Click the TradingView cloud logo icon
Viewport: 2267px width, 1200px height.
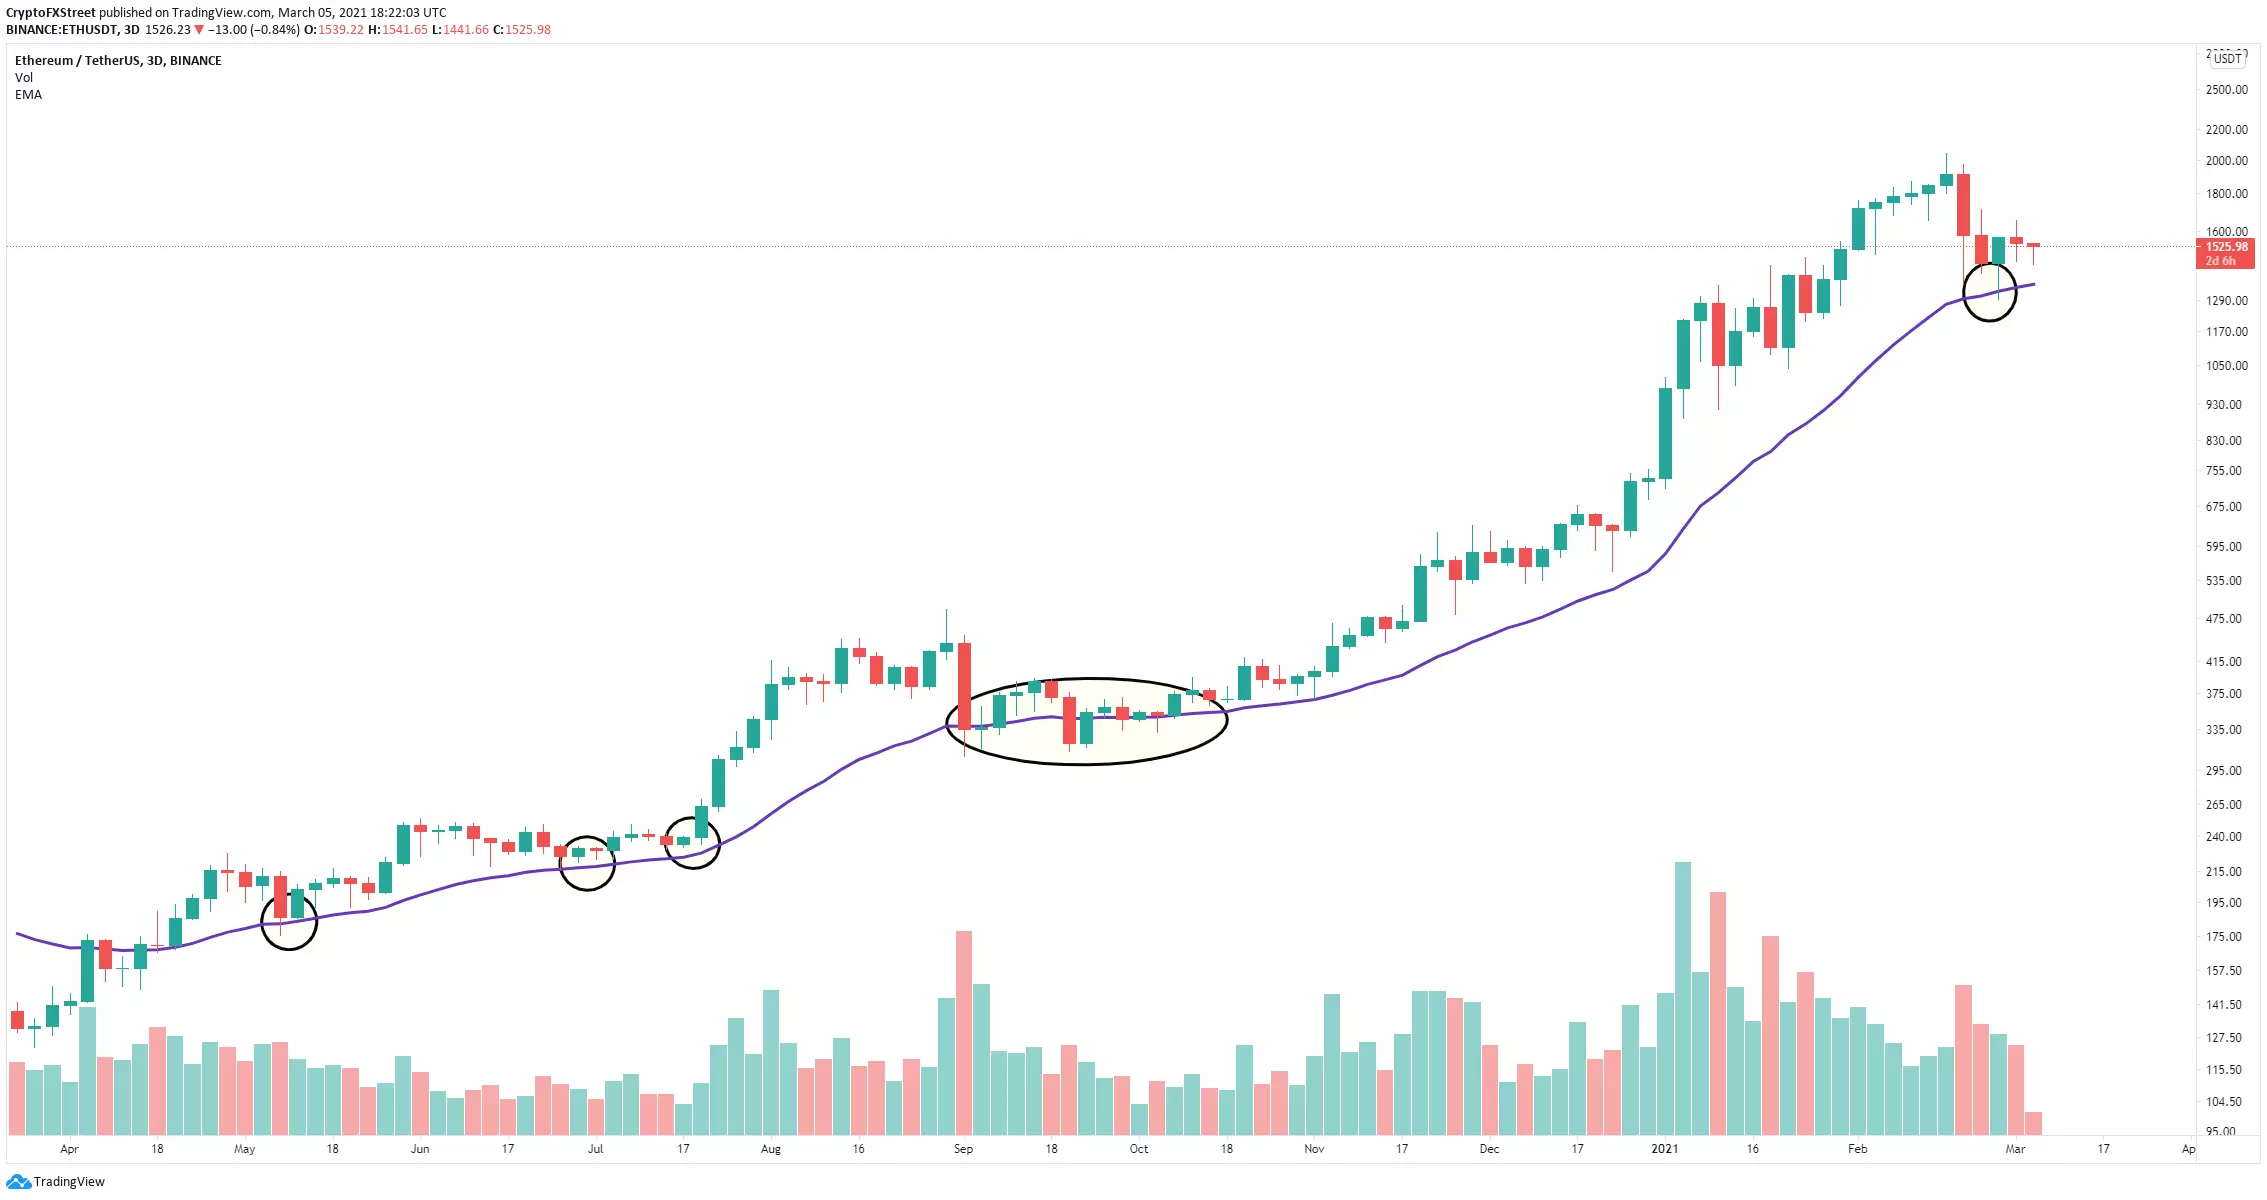(18, 1182)
